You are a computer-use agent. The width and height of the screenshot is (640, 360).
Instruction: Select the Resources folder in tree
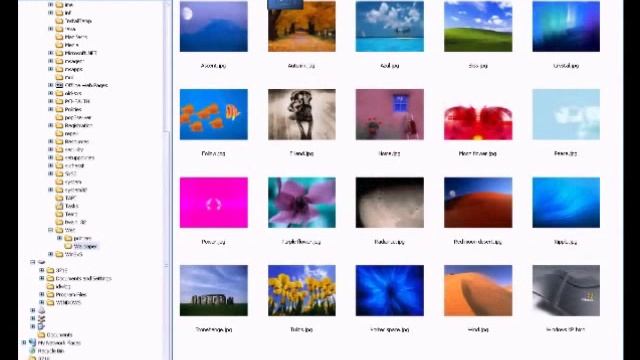pos(76,141)
